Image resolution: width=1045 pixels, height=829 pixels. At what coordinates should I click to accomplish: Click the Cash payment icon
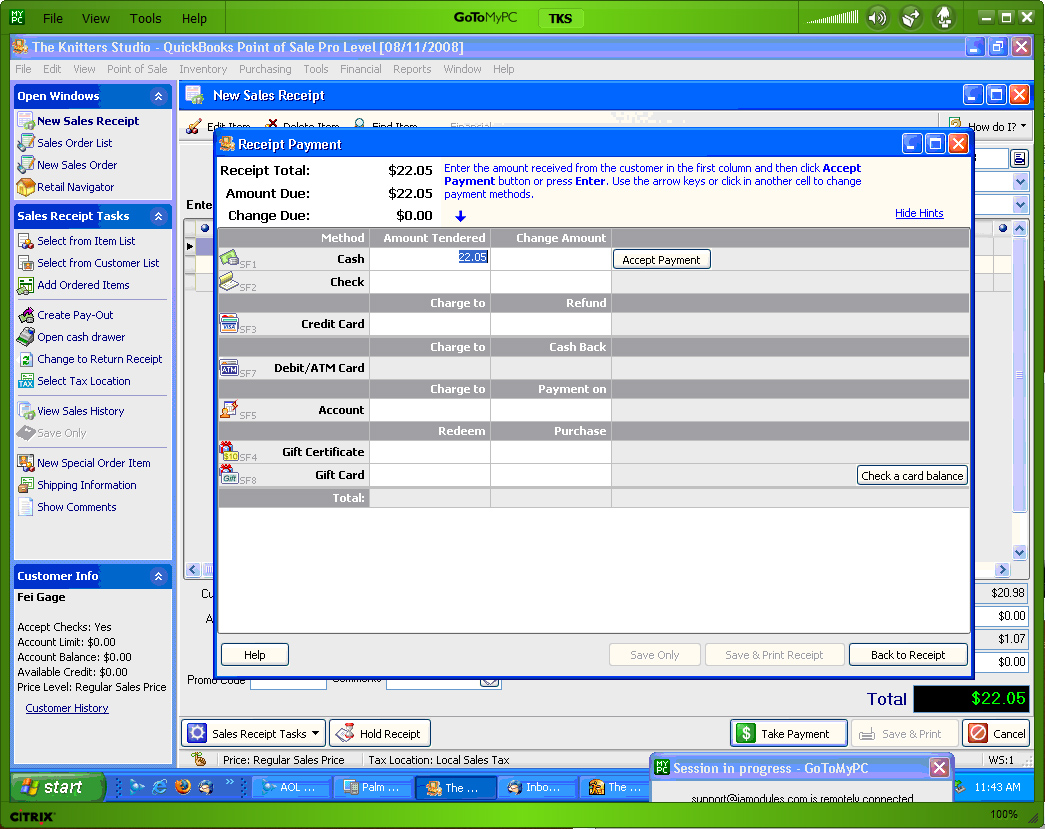(229, 257)
